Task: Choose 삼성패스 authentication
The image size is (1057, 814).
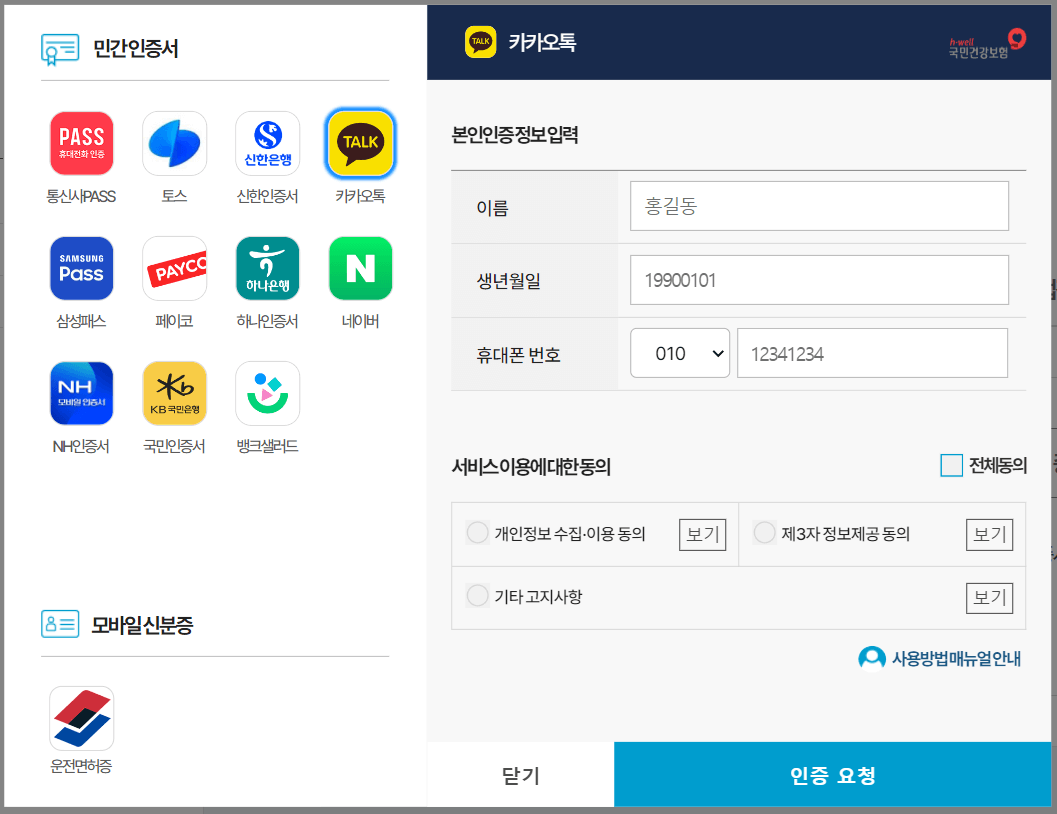Action: pos(81,268)
